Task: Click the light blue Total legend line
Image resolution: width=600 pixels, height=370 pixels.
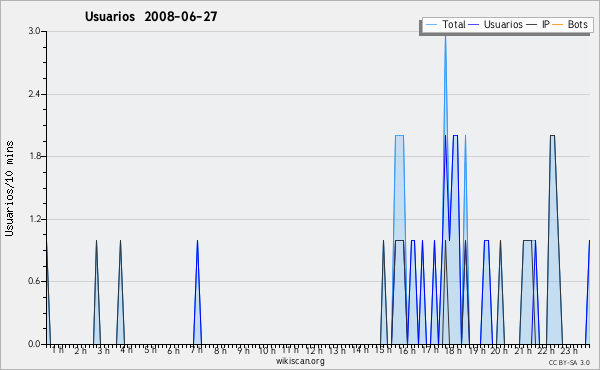Action: [431, 24]
